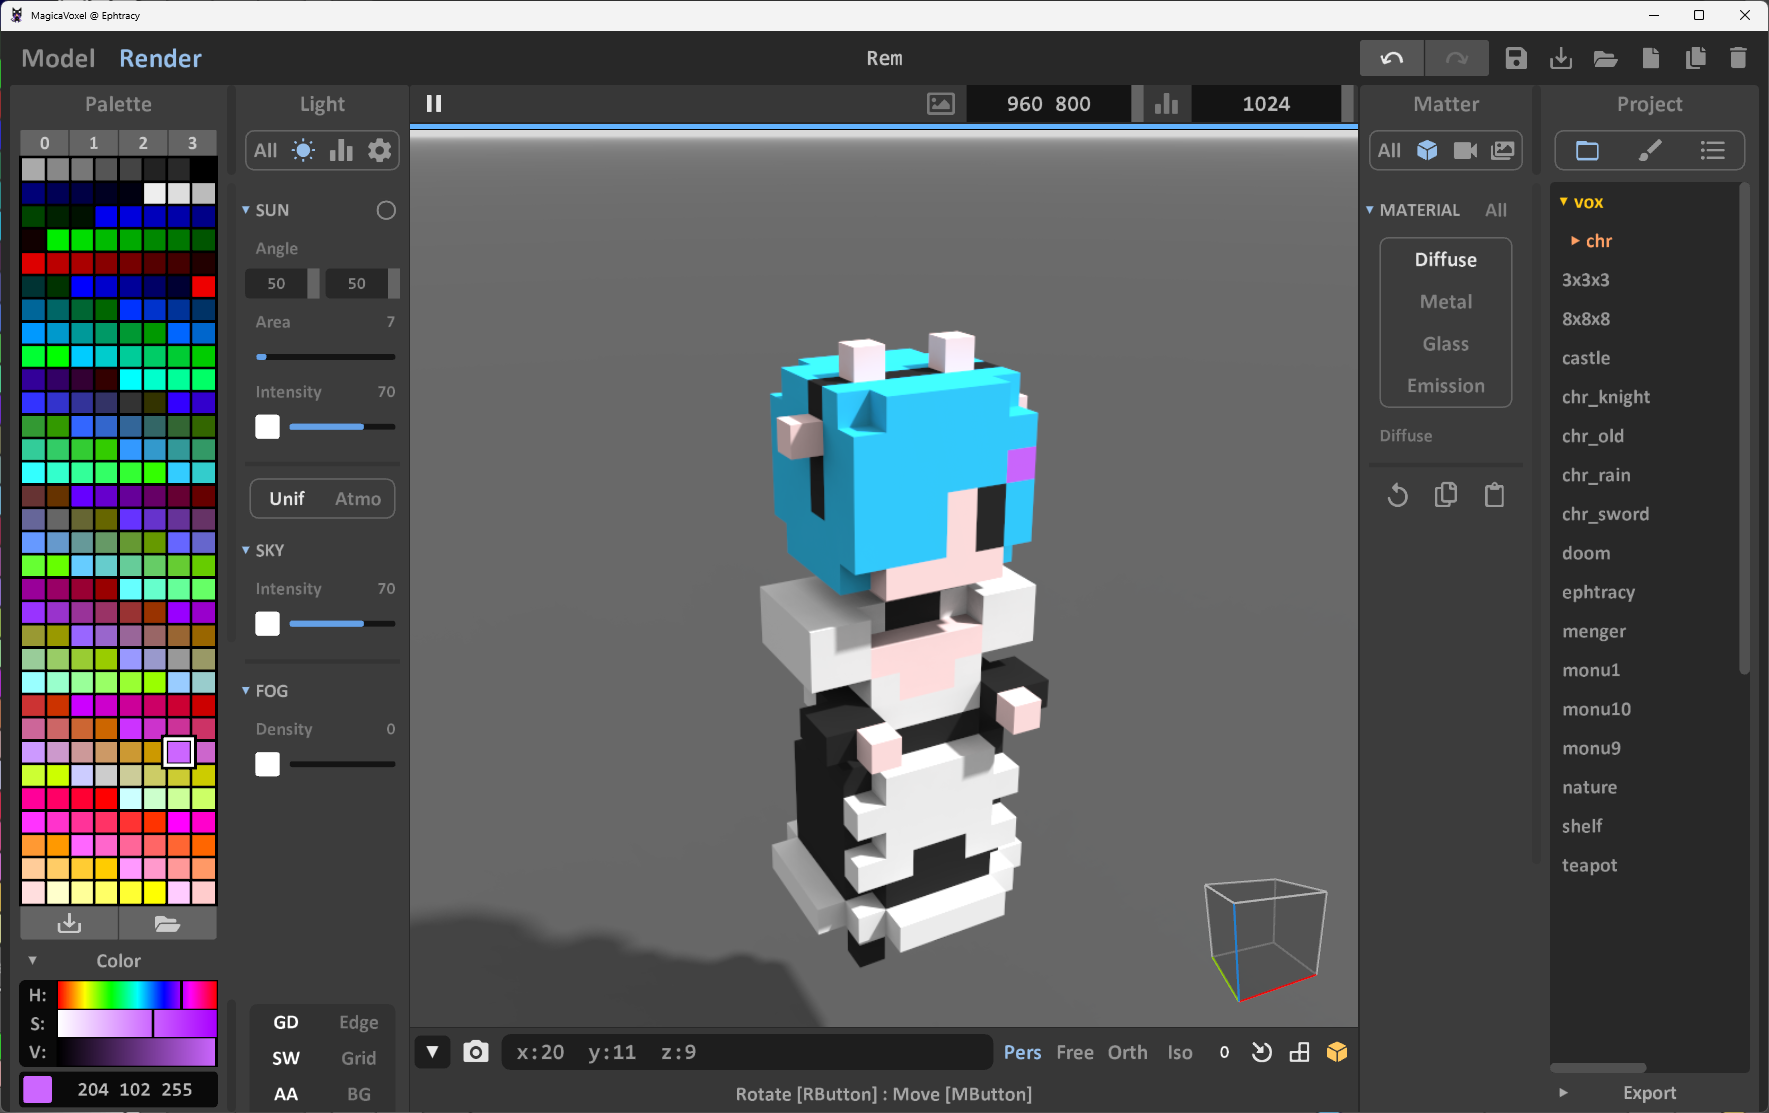This screenshot has width=1769, height=1113.
Task: Switch camera to Free mode
Action: (x=1075, y=1052)
